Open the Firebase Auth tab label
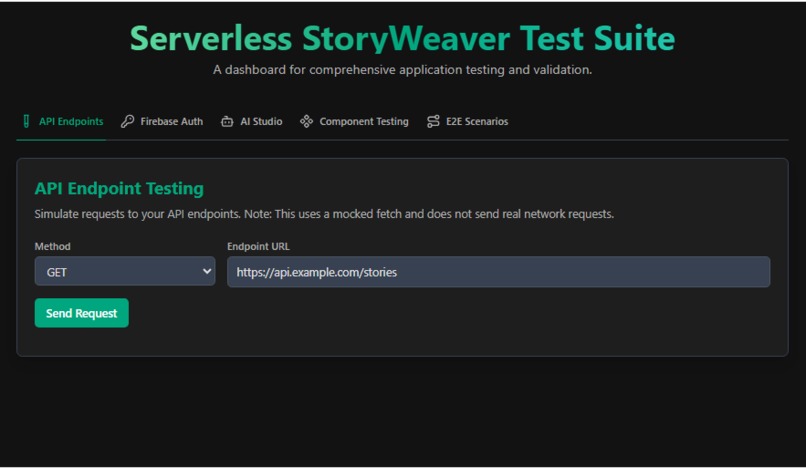The width and height of the screenshot is (806, 468). tap(172, 121)
